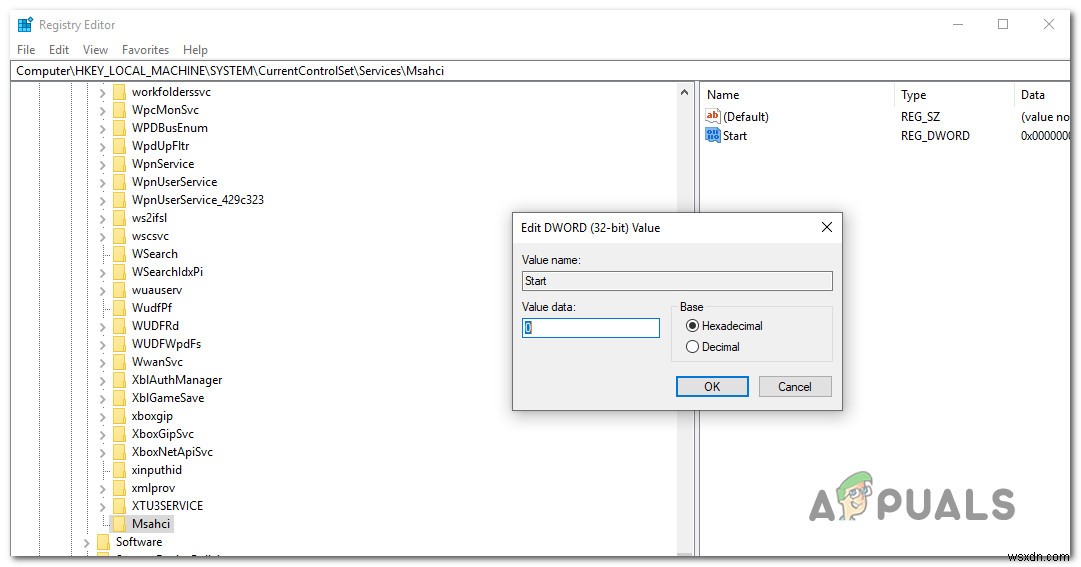Click the WpnService folder icon
Viewport: 1081px width, 567px height.
(119, 163)
